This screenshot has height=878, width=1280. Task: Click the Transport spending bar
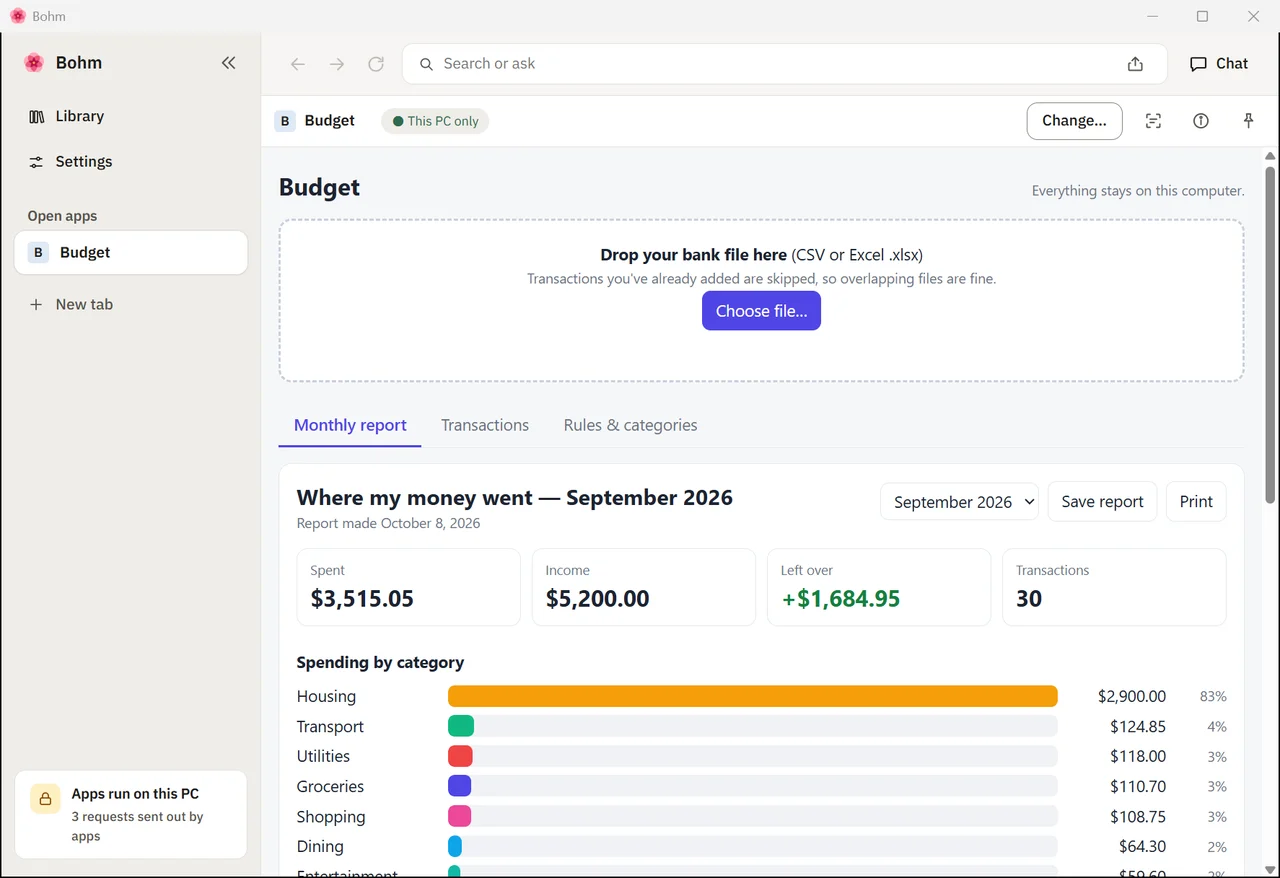(x=461, y=726)
